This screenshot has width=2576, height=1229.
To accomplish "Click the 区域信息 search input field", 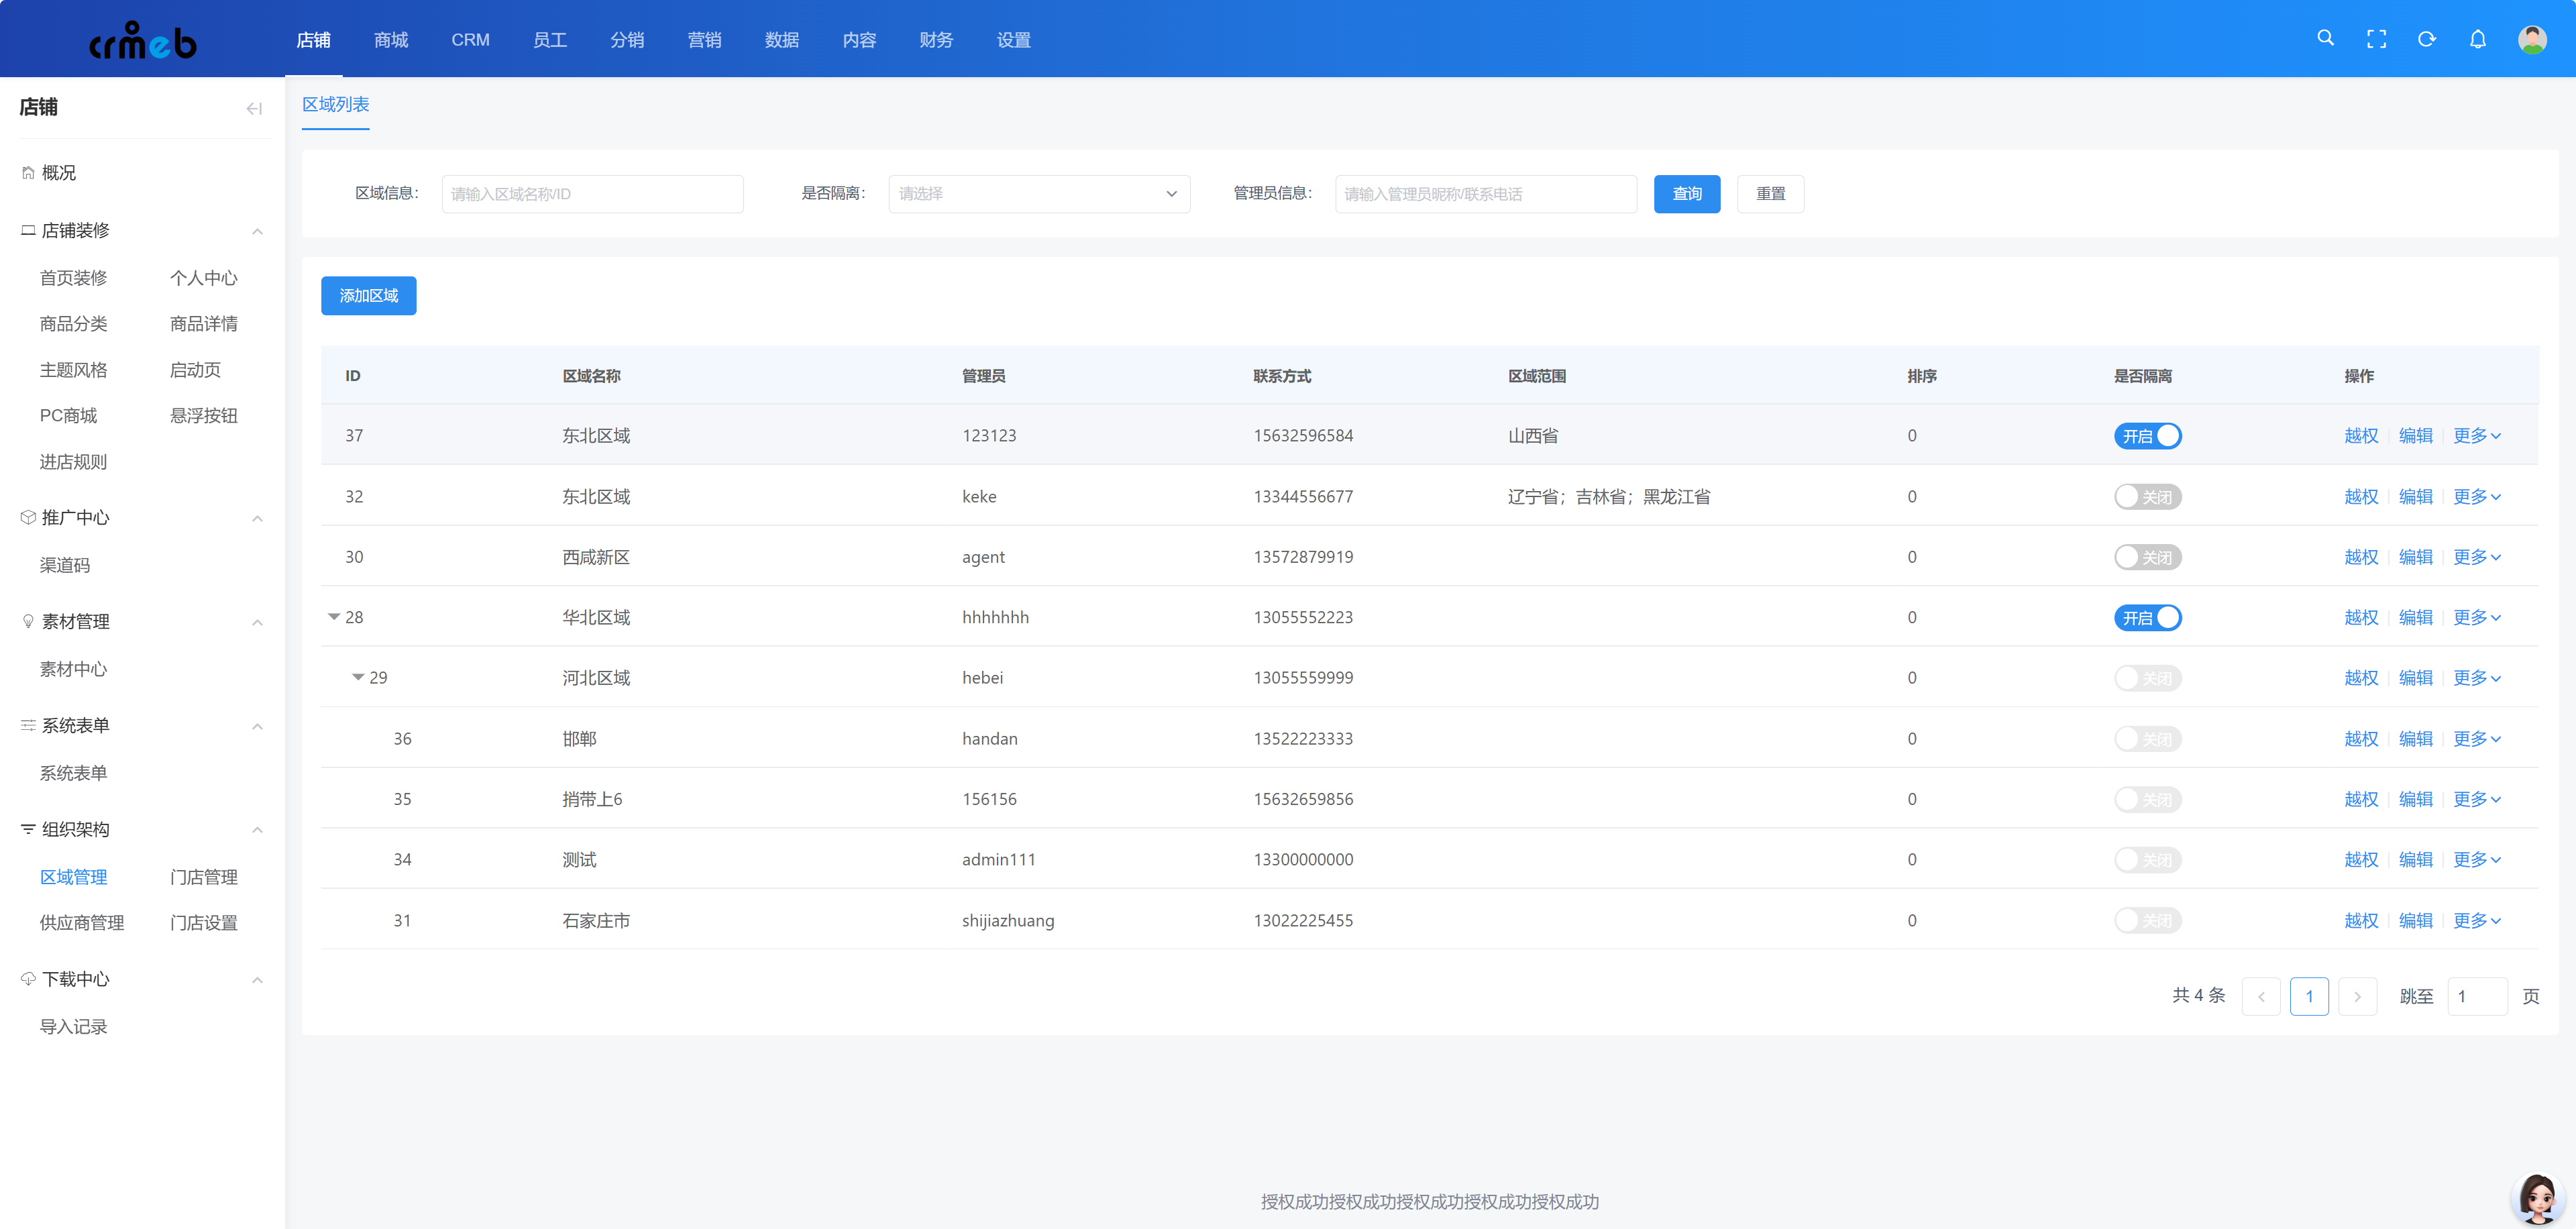I will click(x=592, y=194).
